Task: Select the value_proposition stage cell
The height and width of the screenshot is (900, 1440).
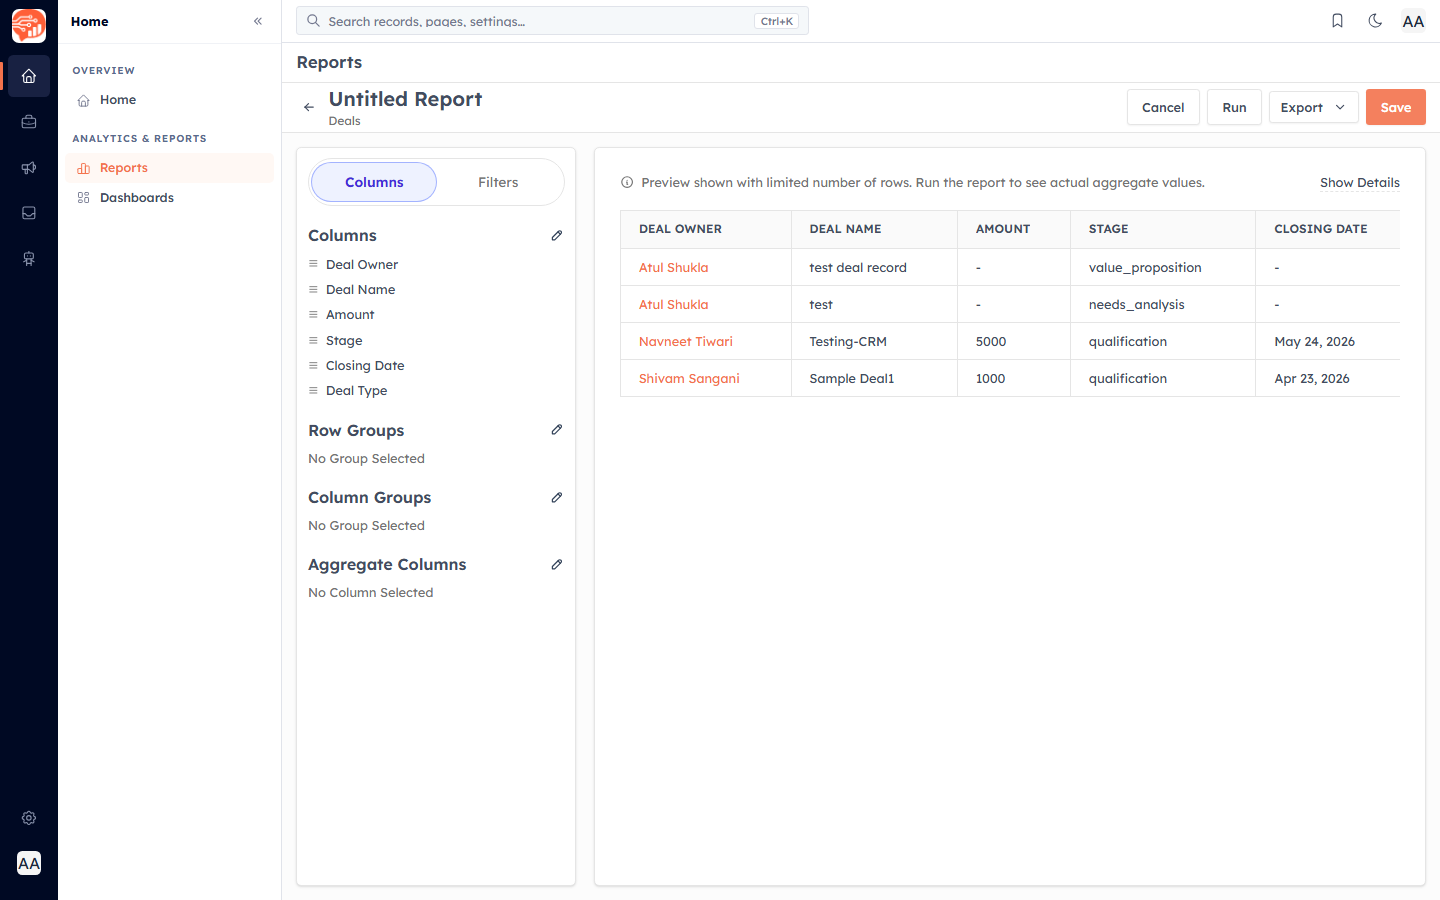Action: pos(1163,267)
